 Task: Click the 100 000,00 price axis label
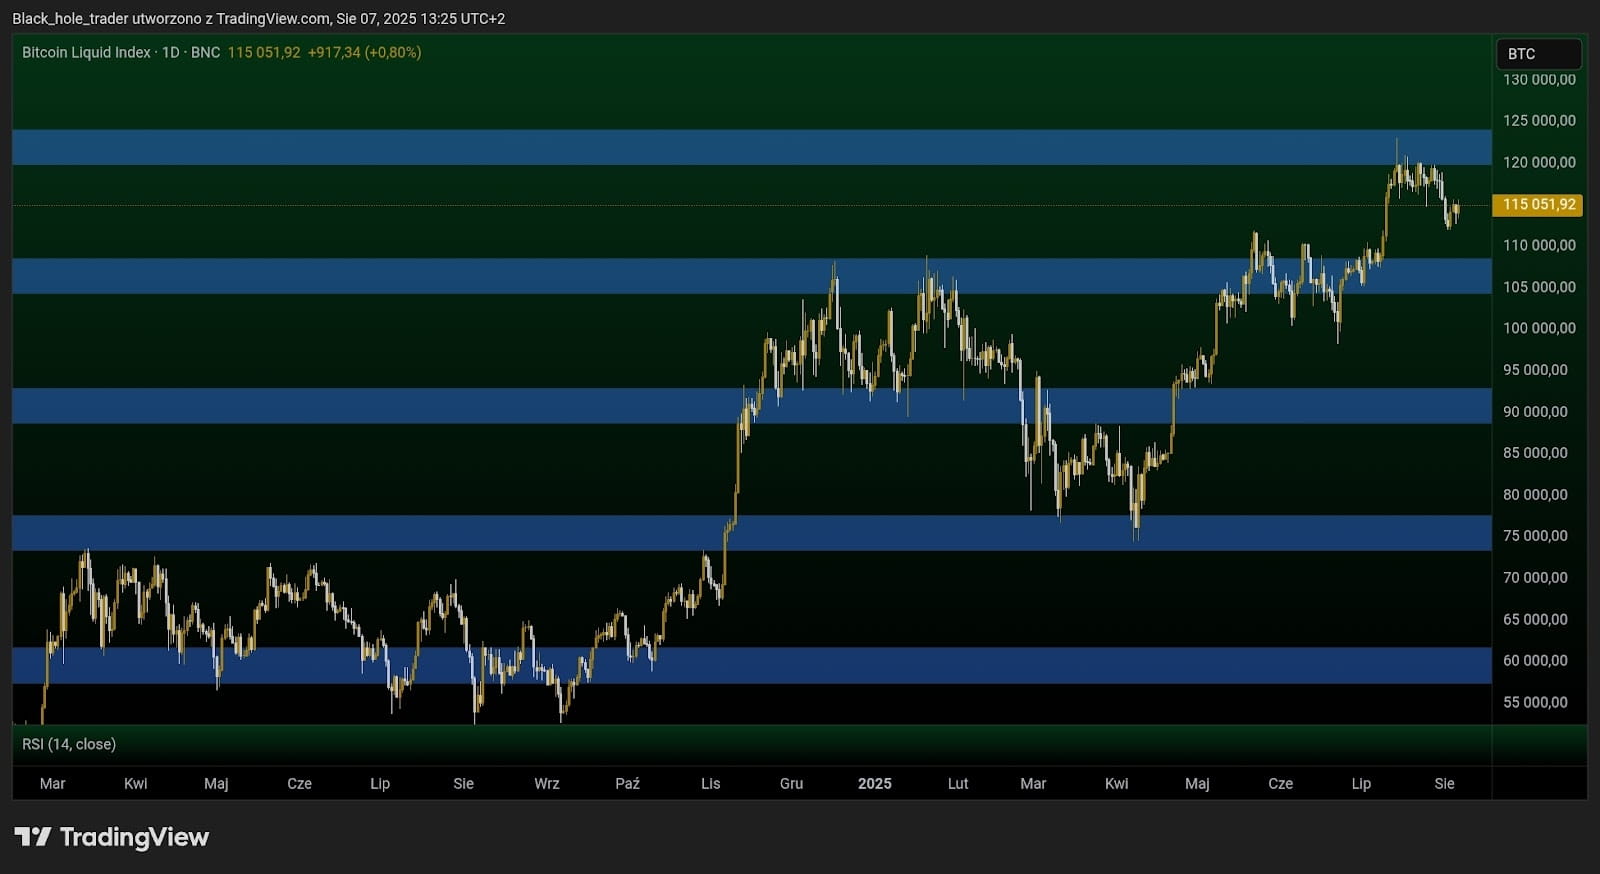pos(1539,328)
